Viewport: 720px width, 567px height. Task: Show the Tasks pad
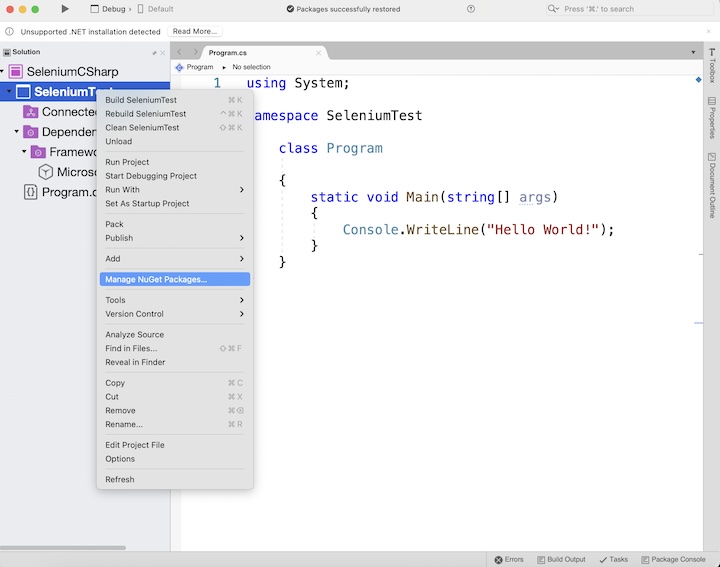(612, 559)
